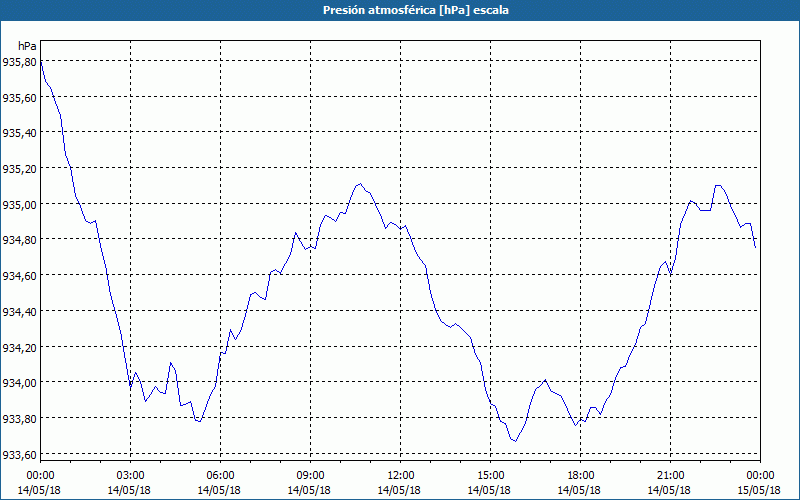Click the 934,20 axis value
This screenshot has width=800, height=500.
pos(19,347)
